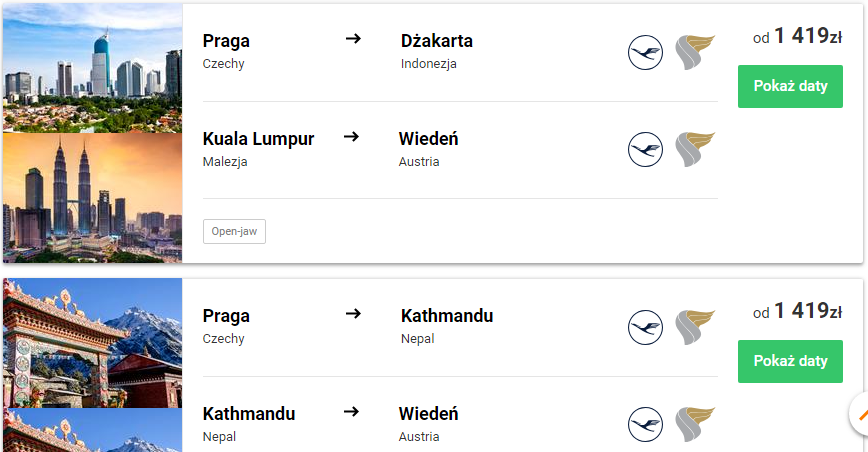
Task: Click Lufthansa logo on Kathmandu–Wiedeń row
Action: coord(645,424)
